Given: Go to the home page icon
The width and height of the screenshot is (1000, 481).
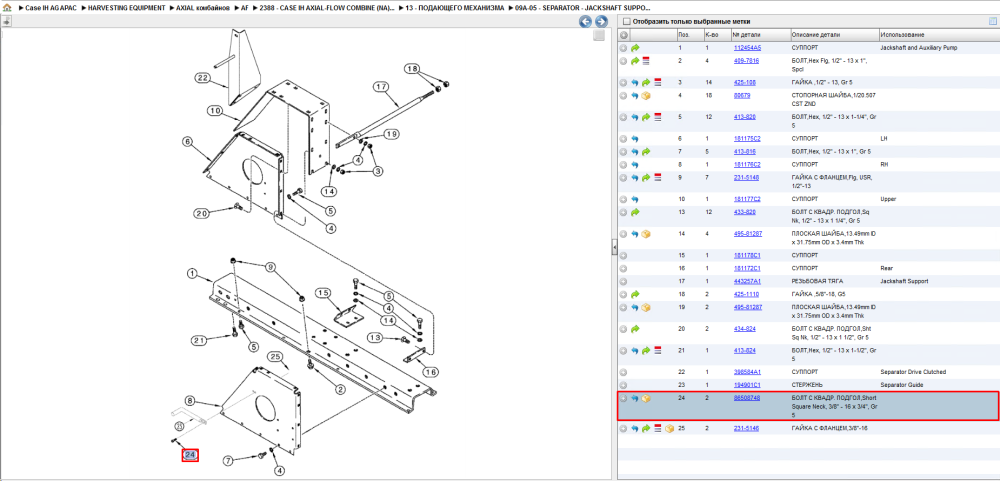Looking at the screenshot, I should (7, 8).
